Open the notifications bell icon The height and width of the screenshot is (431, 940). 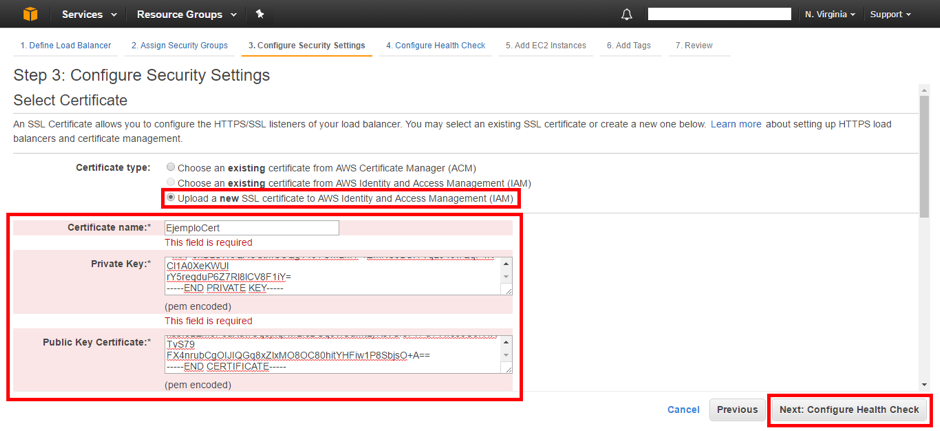[626, 14]
